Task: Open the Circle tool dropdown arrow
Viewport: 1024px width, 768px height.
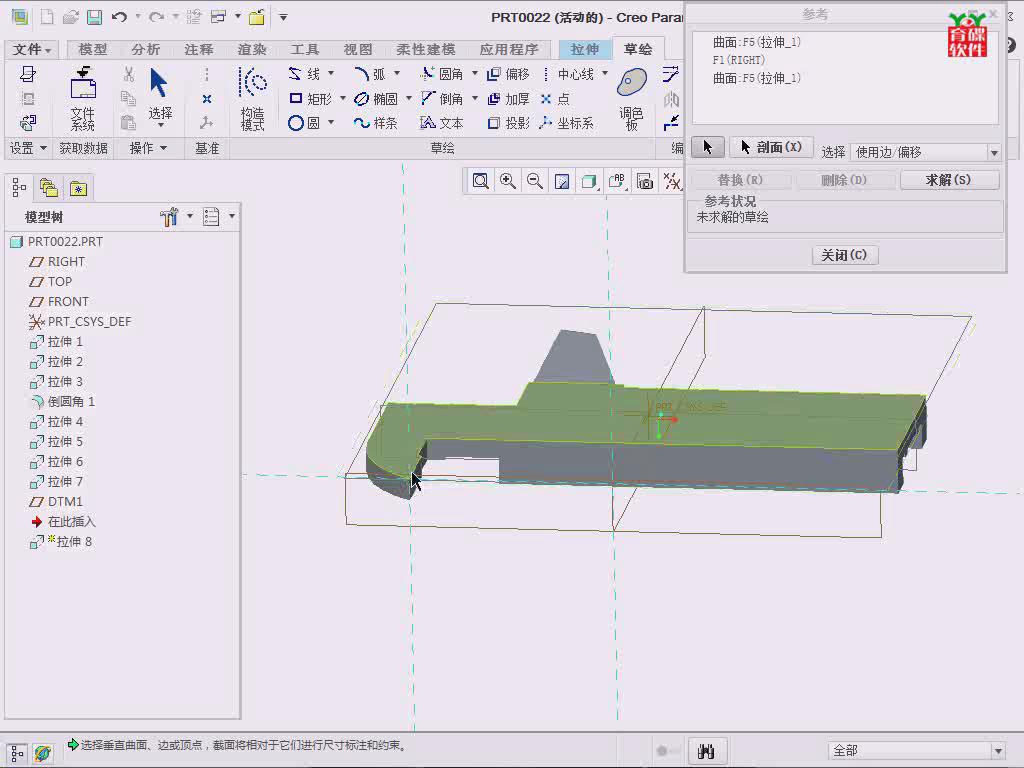Action: tap(331, 122)
